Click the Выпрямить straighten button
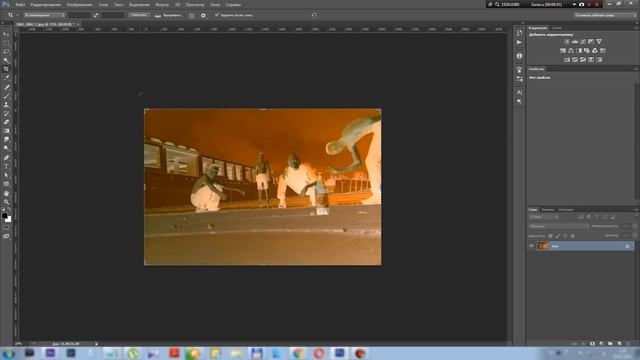The width and height of the screenshot is (640, 360). (x=168, y=15)
